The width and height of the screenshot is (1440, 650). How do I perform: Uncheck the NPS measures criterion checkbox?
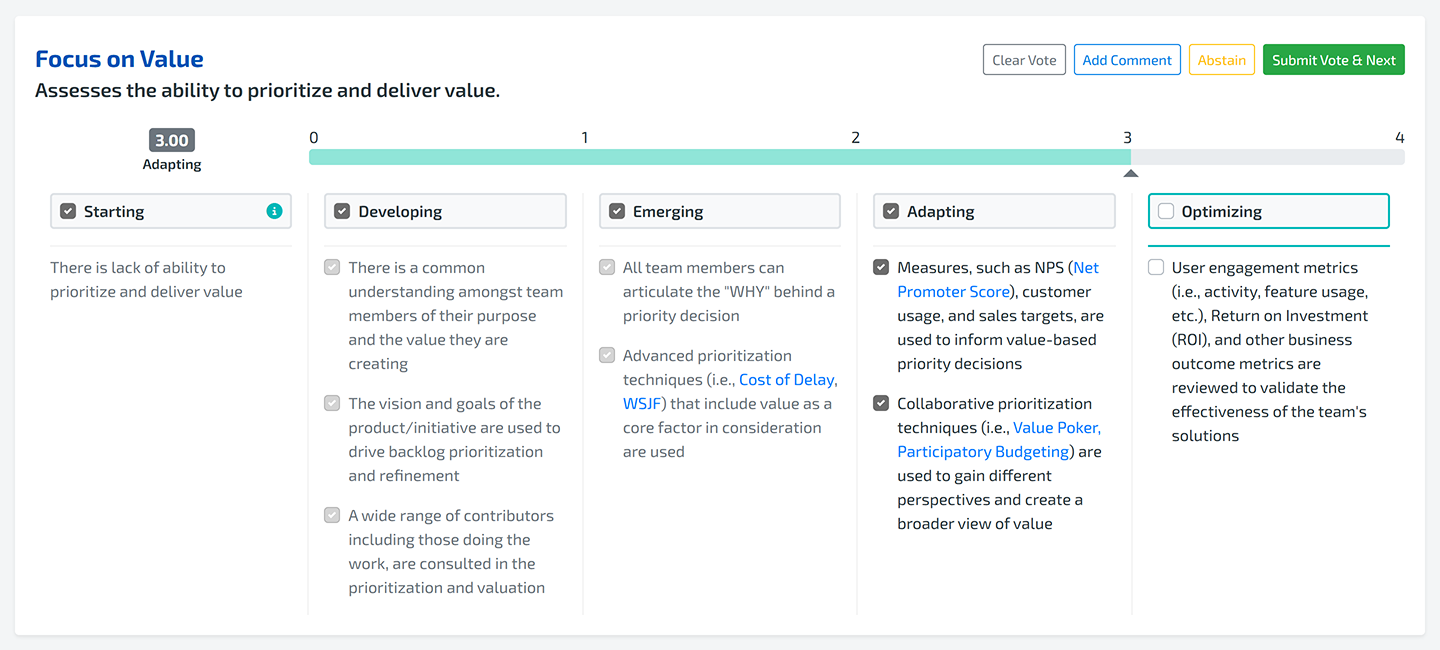point(881,267)
